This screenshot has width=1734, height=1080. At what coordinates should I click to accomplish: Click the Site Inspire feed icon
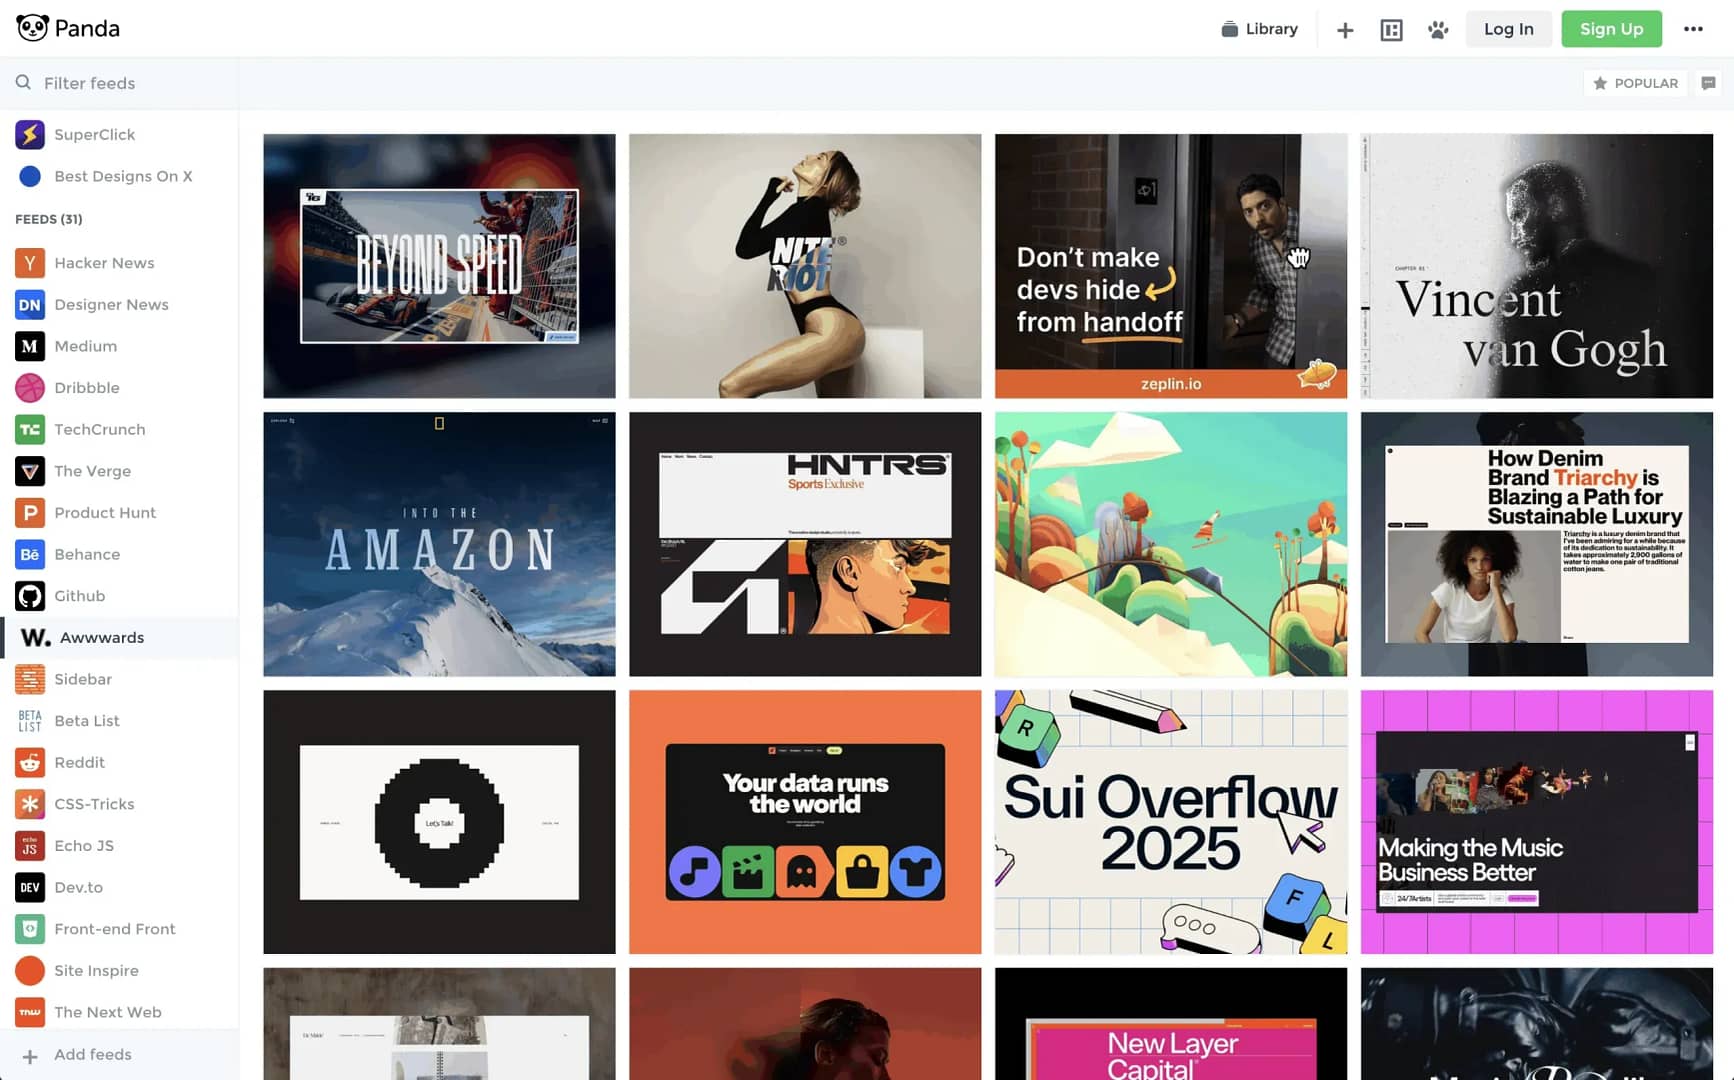tap(30, 970)
